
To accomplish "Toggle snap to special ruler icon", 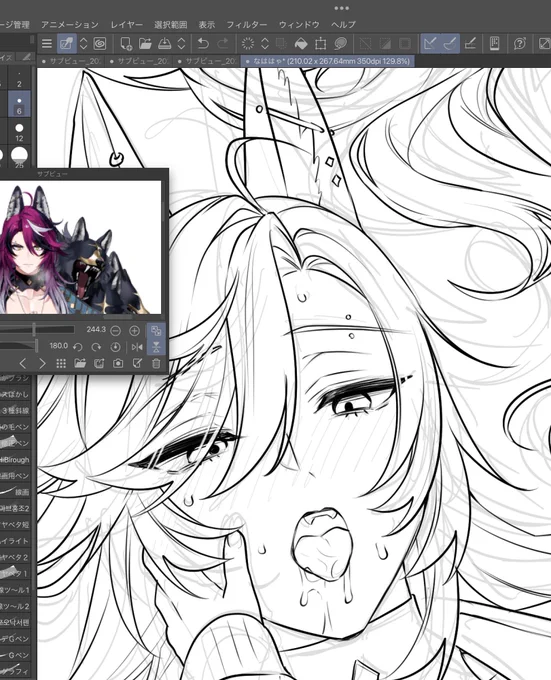I will [450, 43].
